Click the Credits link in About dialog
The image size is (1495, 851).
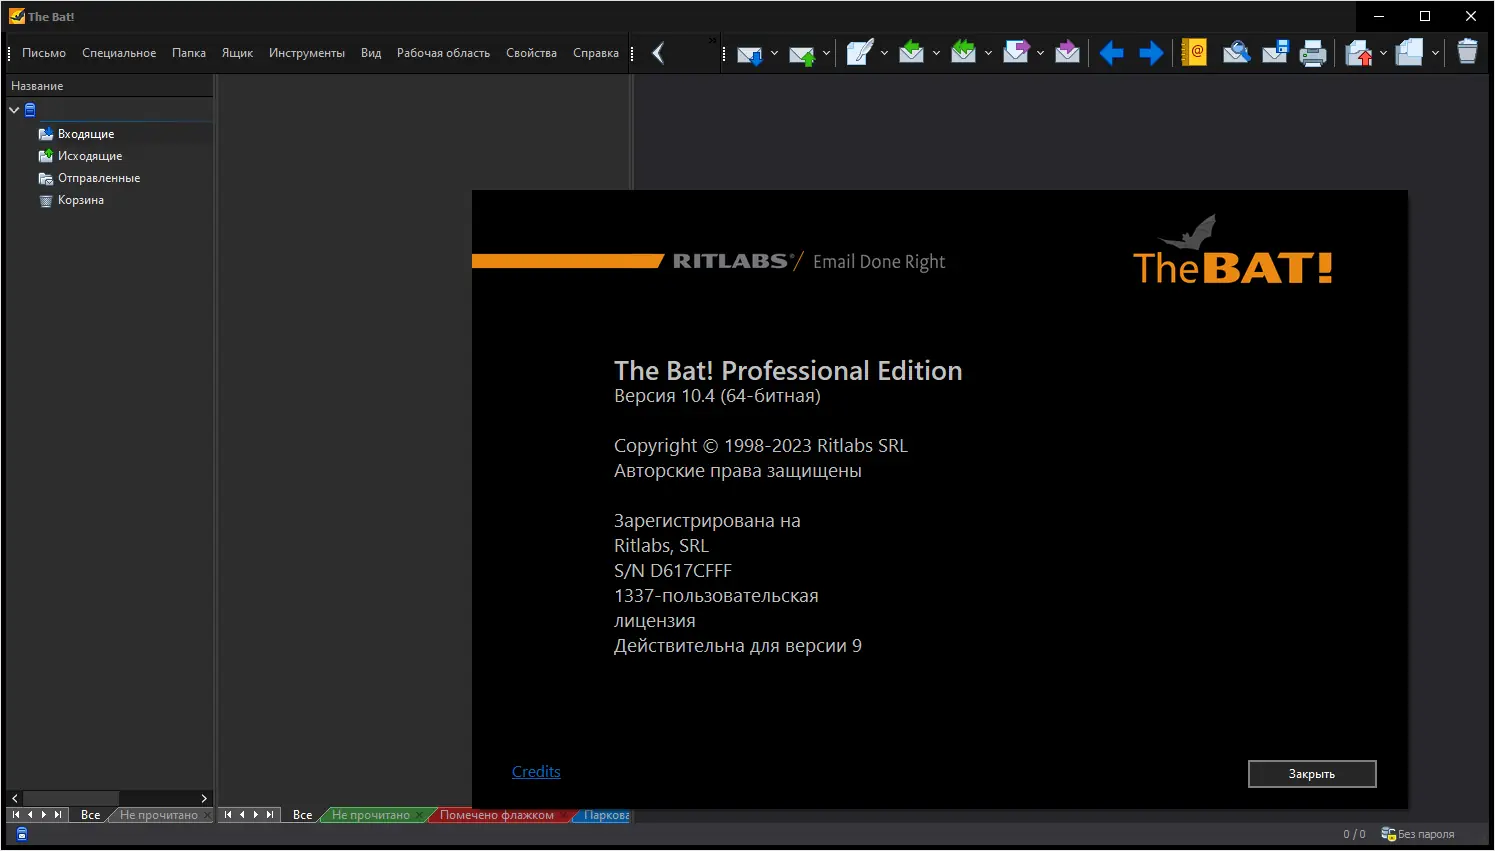pyautogui.click(x=536, y=772)
